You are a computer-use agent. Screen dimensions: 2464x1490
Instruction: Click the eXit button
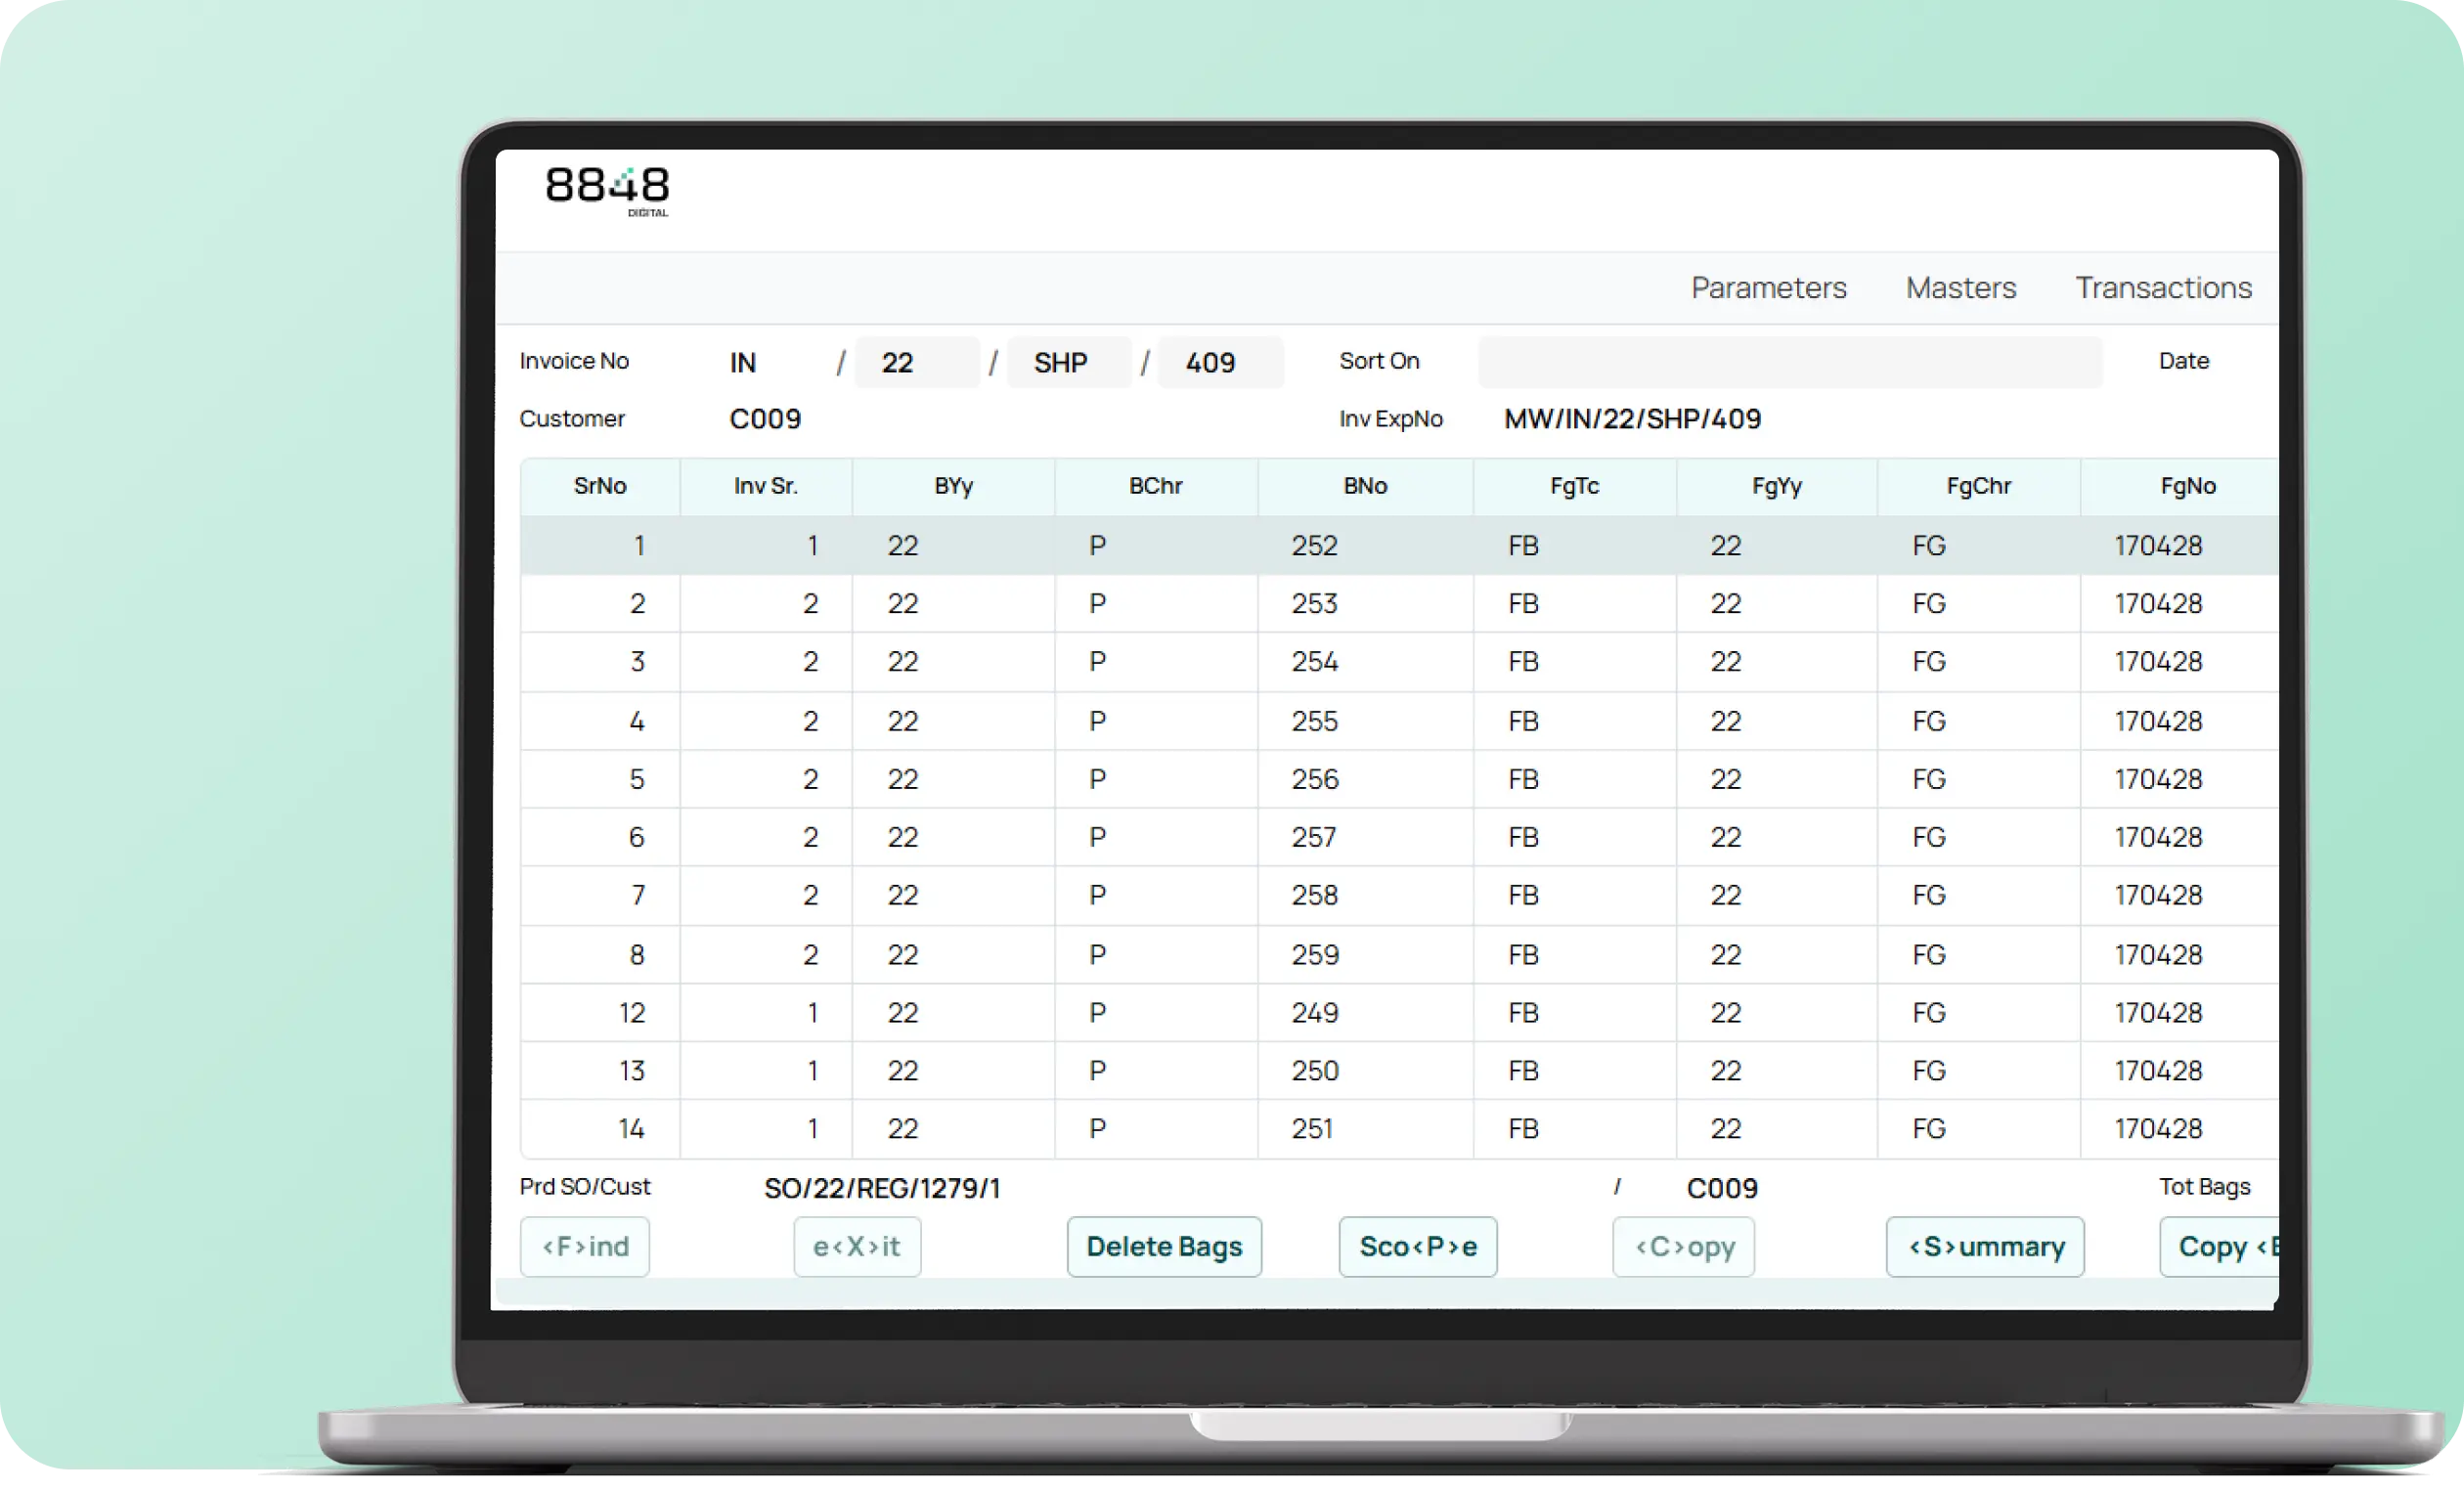click(857, 1246)
